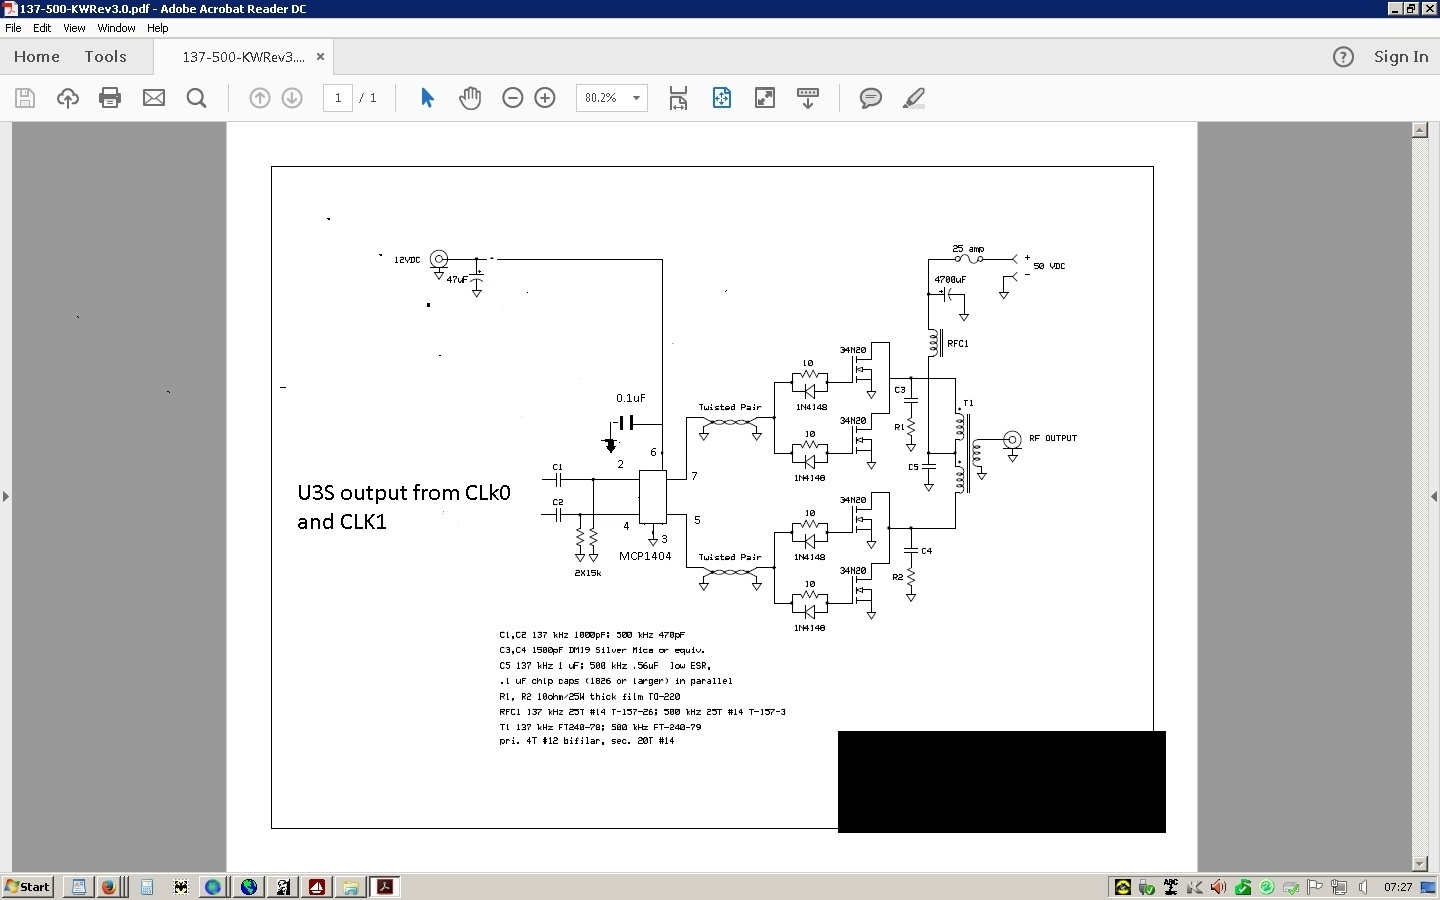
Task: Select the highlighter pen tool
Action: coord(914,98)
